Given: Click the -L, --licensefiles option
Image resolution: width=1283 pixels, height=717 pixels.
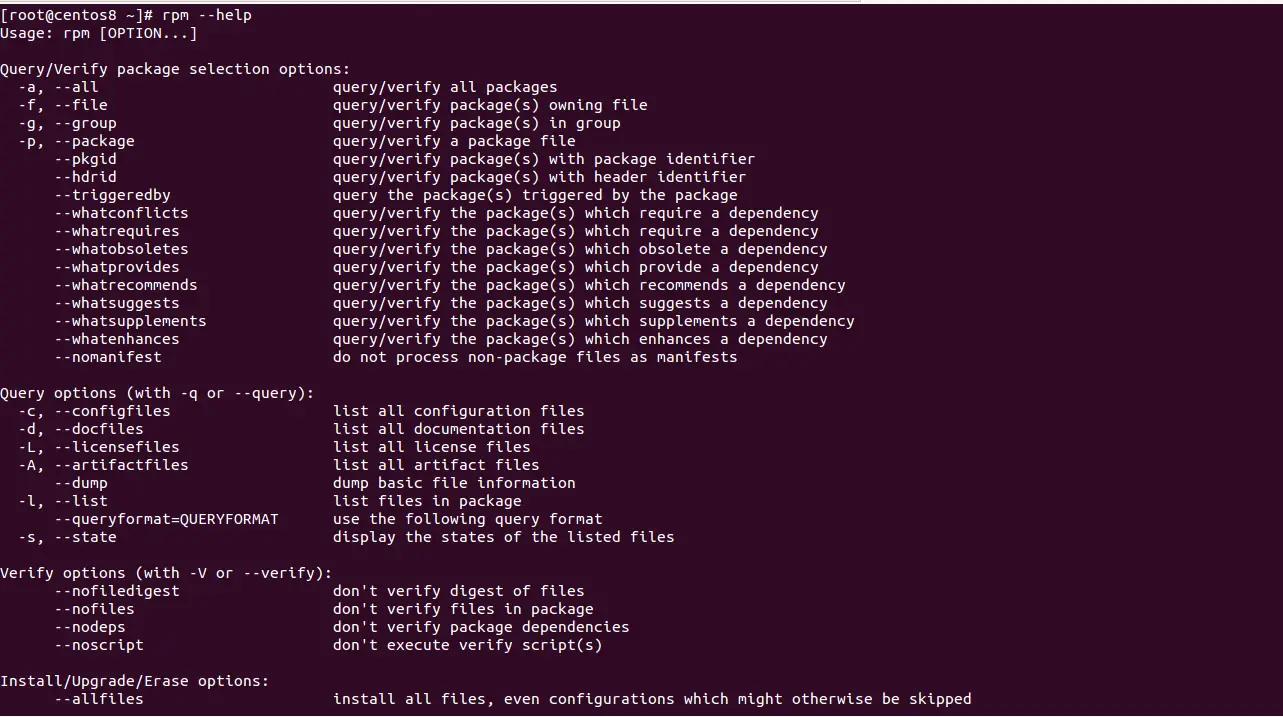Looking at the screenshot, I should click(x=99, y=447).
